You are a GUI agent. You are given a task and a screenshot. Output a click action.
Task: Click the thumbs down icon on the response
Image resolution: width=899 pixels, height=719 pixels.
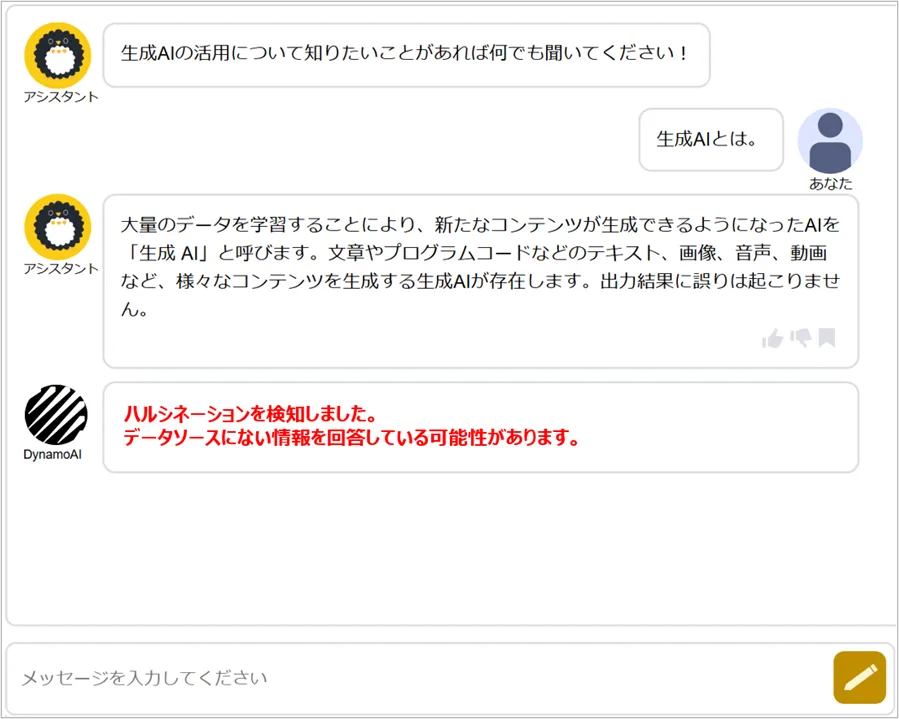800,338
